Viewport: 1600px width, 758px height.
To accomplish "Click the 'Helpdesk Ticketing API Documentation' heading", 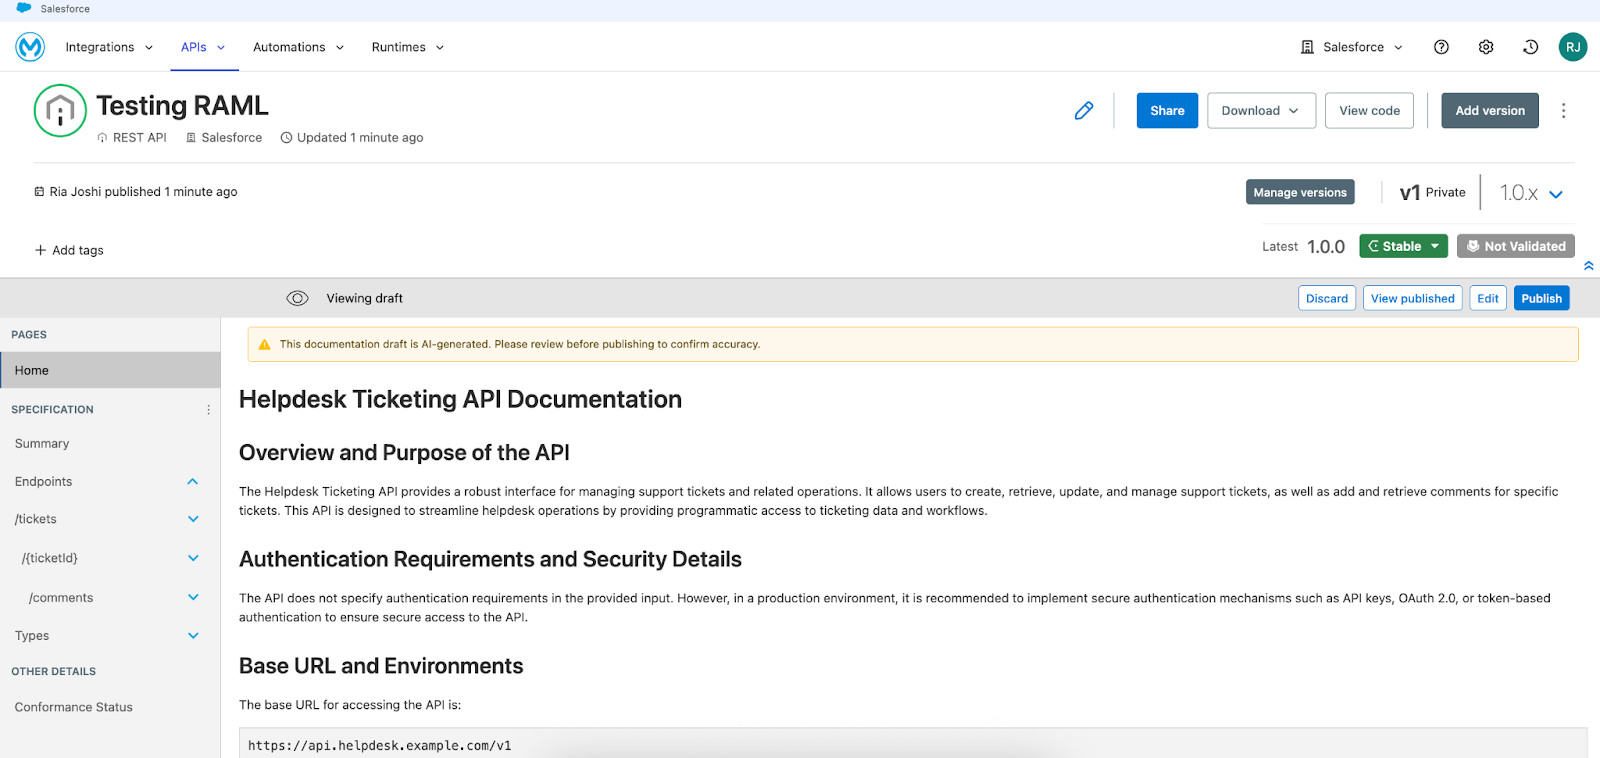I will [x=460, y=399].
